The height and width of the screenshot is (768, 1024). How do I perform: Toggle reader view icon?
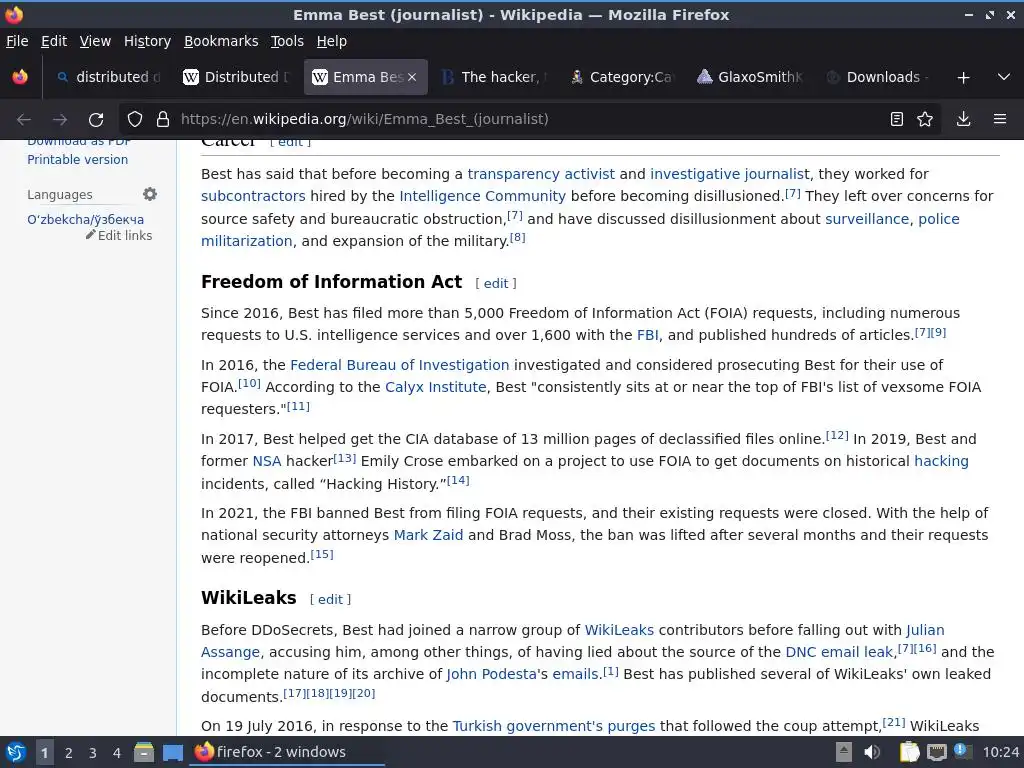(897, 119)
